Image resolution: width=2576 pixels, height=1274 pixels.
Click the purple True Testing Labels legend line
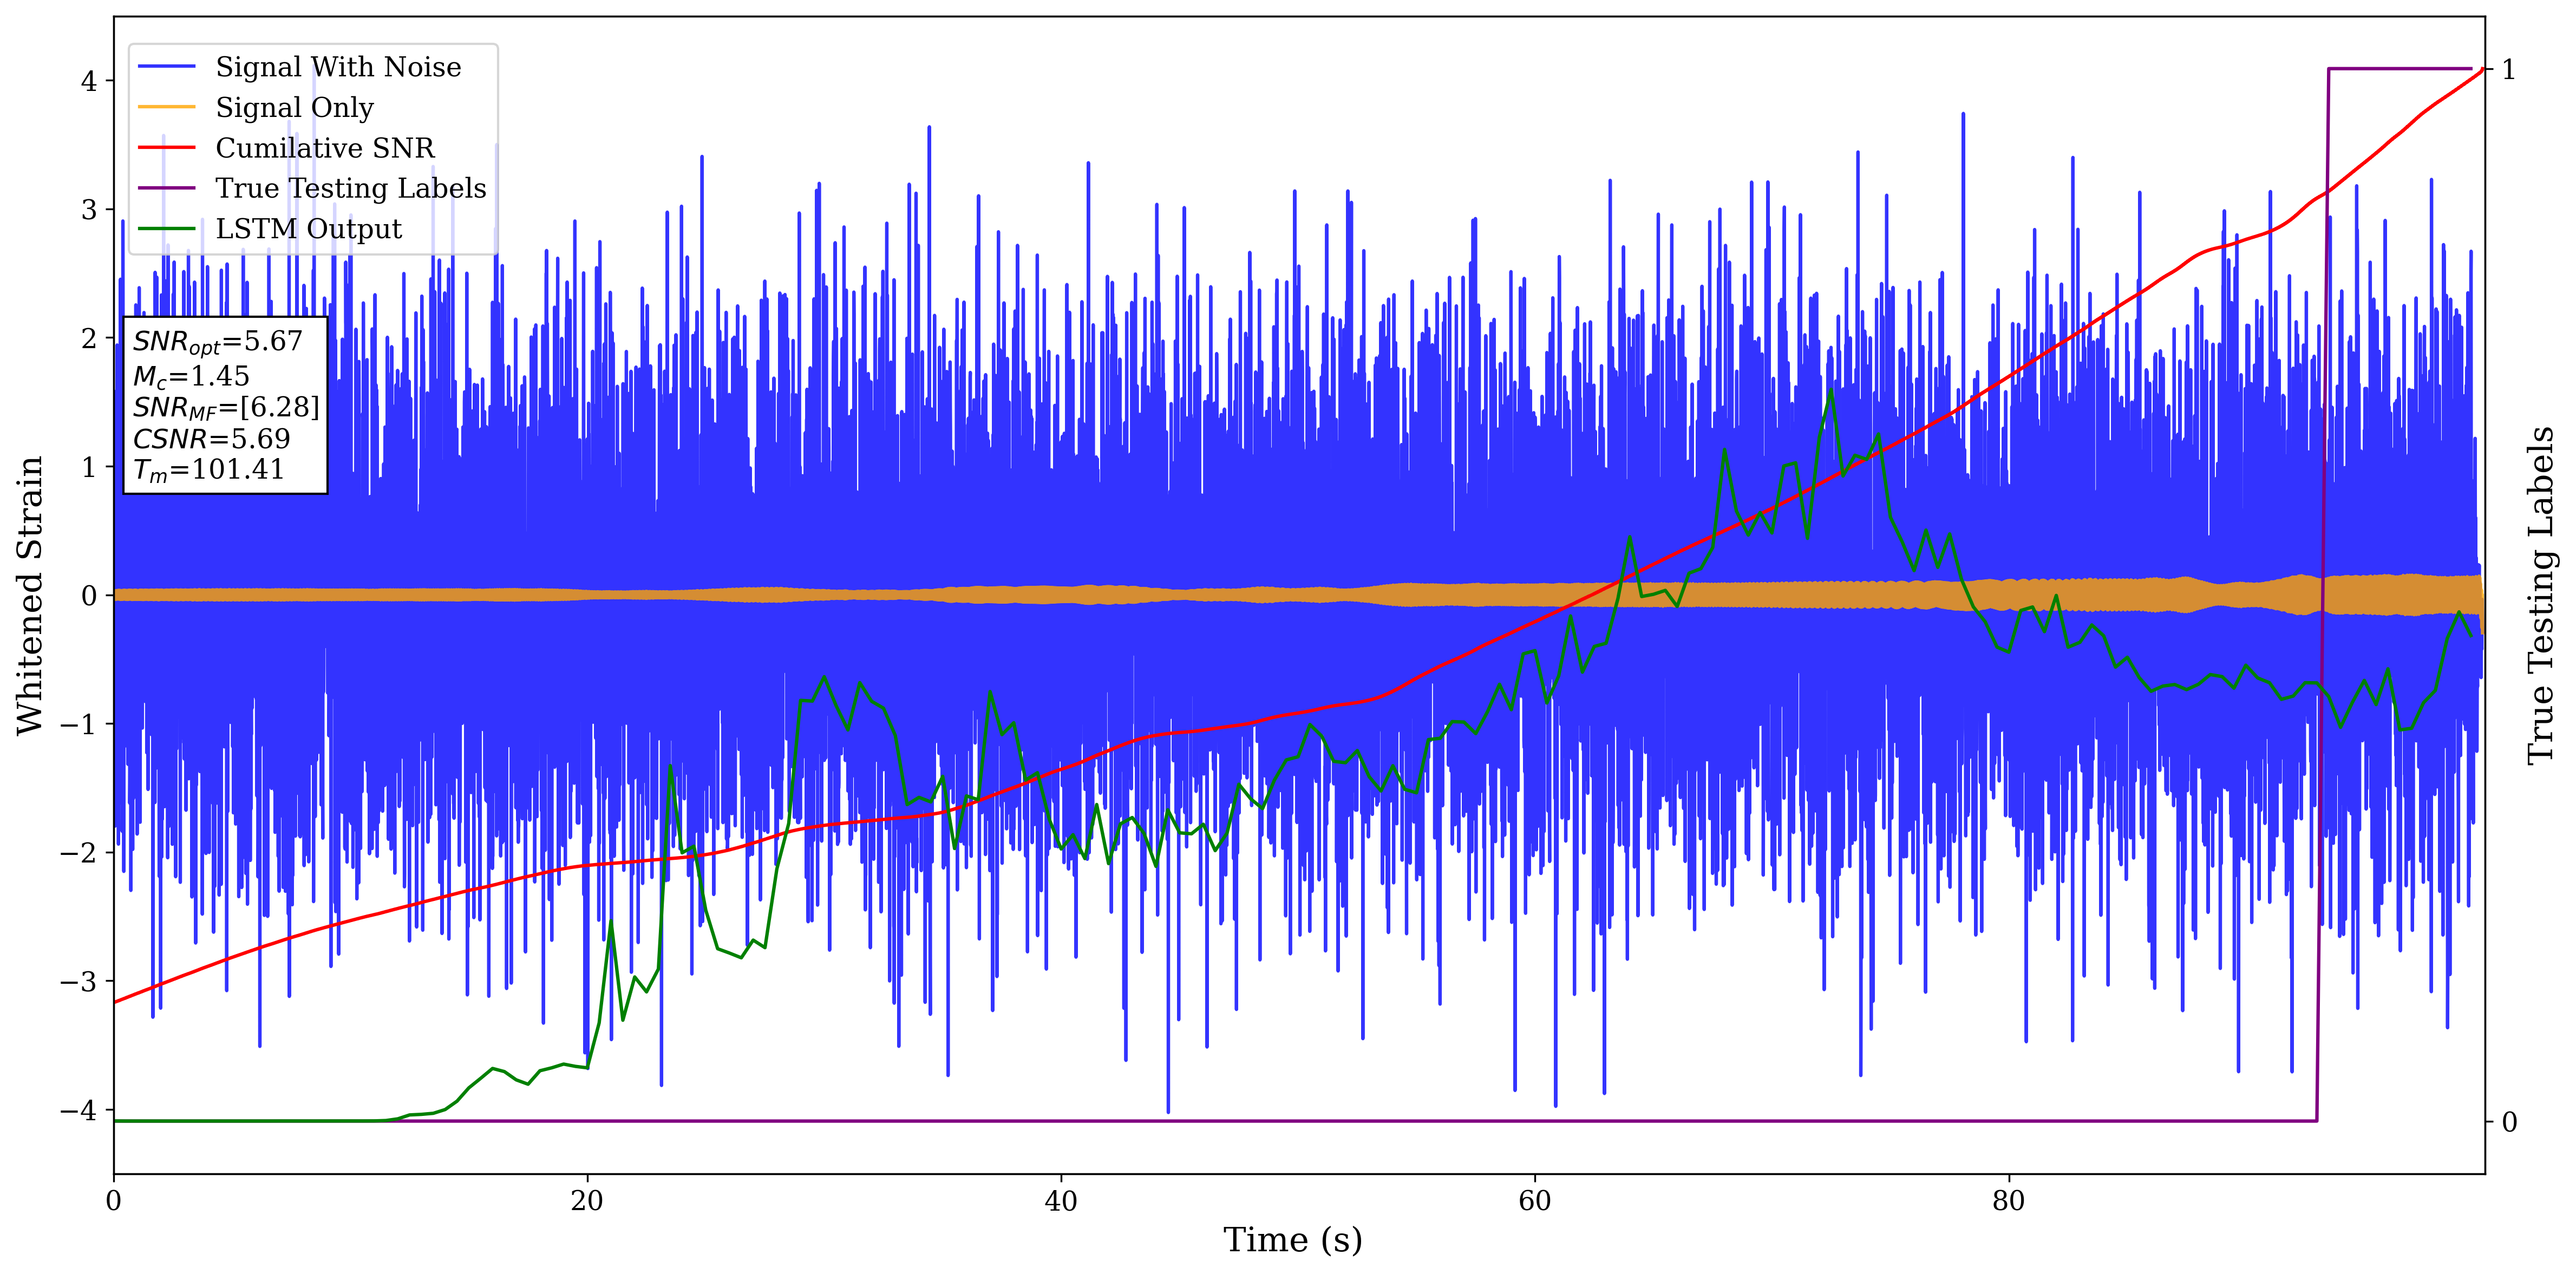[166, 188]
